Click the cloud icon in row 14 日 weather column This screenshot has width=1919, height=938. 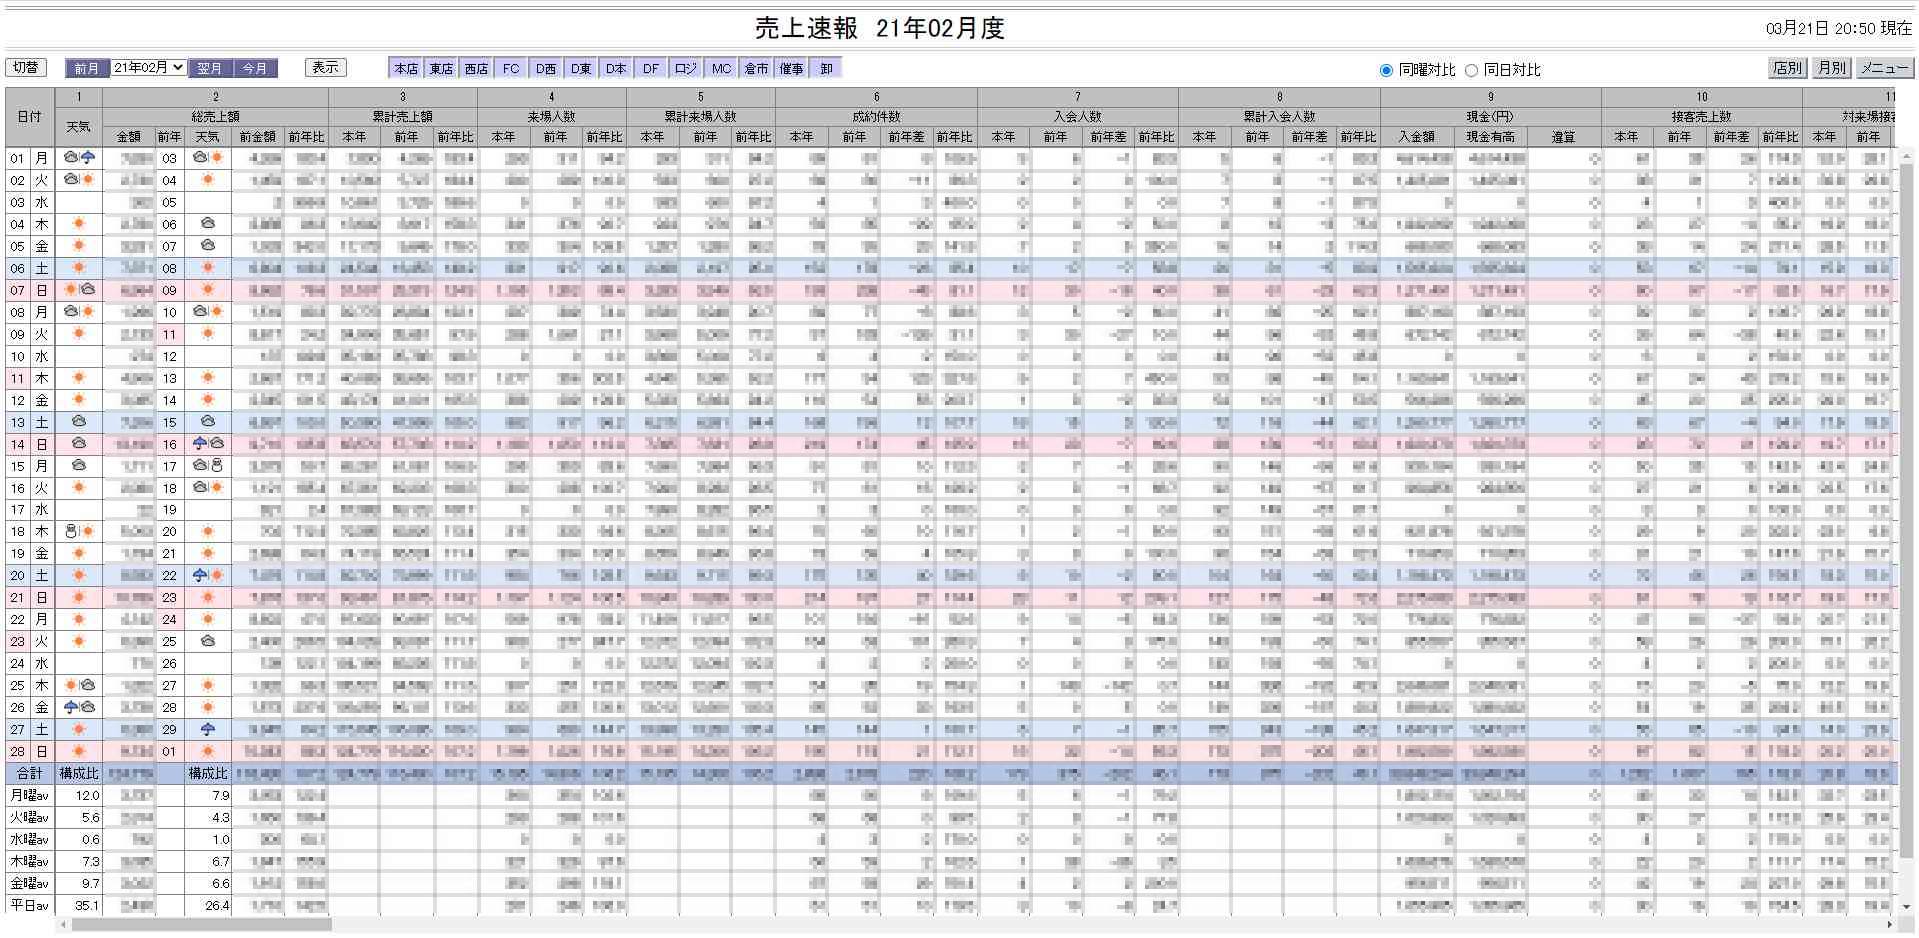tap(79, 444)
